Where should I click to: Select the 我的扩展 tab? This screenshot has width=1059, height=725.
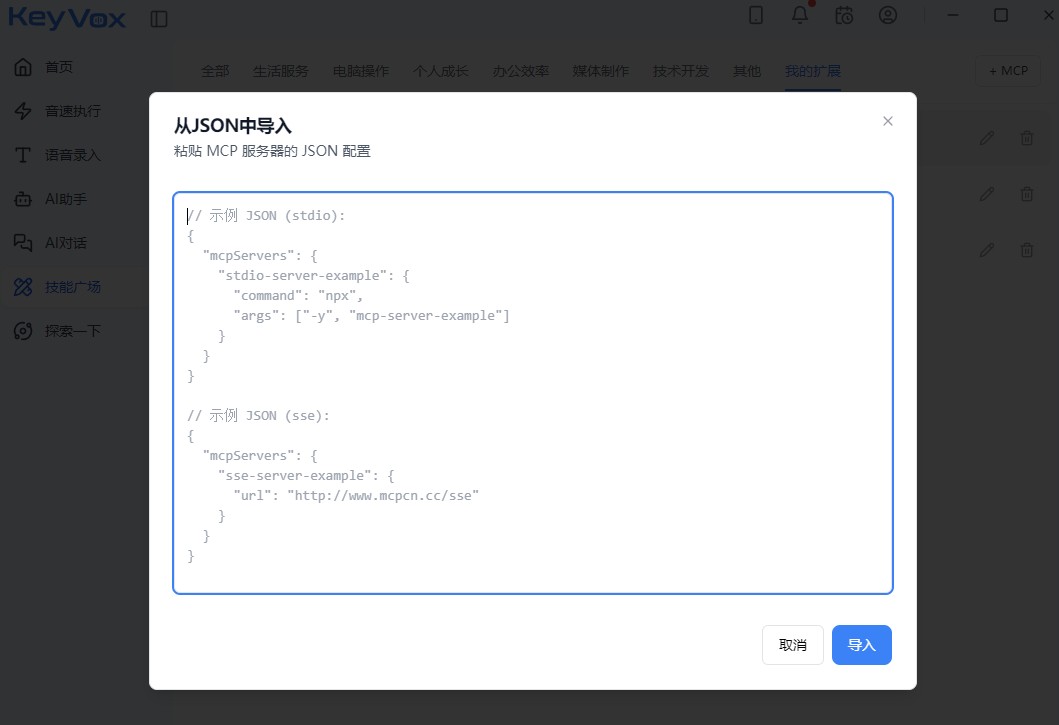[x=813, y=71]
